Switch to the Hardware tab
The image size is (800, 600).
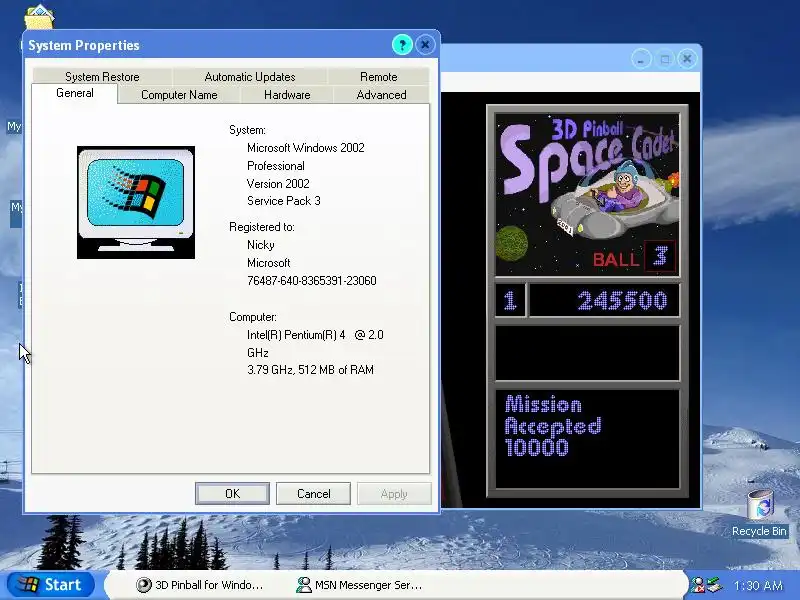pyautogui.click(x=287, y=95)
